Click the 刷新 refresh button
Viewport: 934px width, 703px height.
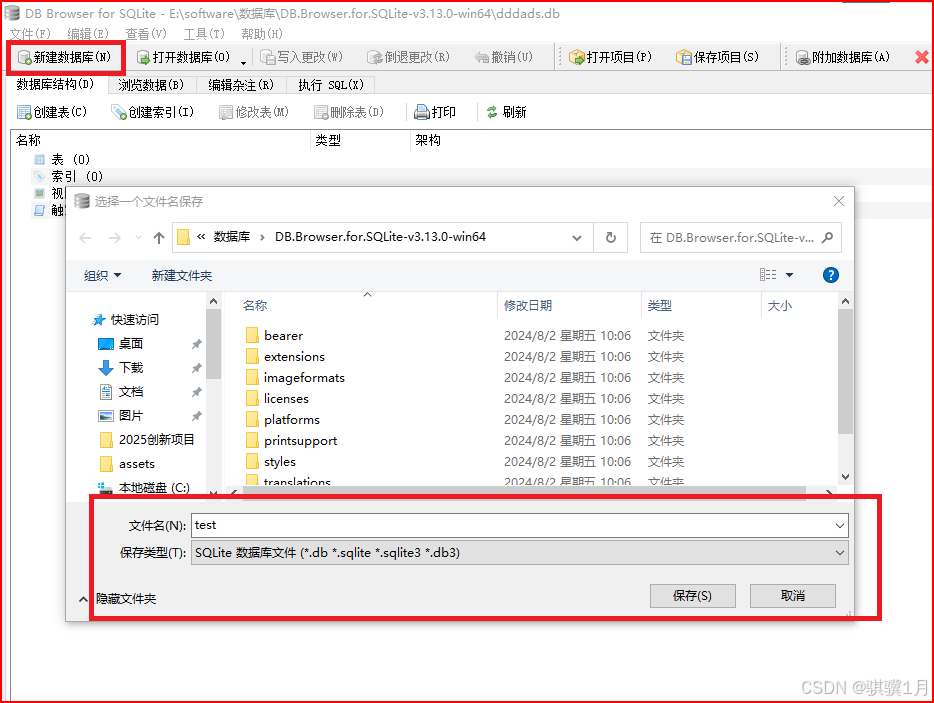point(506,112)
